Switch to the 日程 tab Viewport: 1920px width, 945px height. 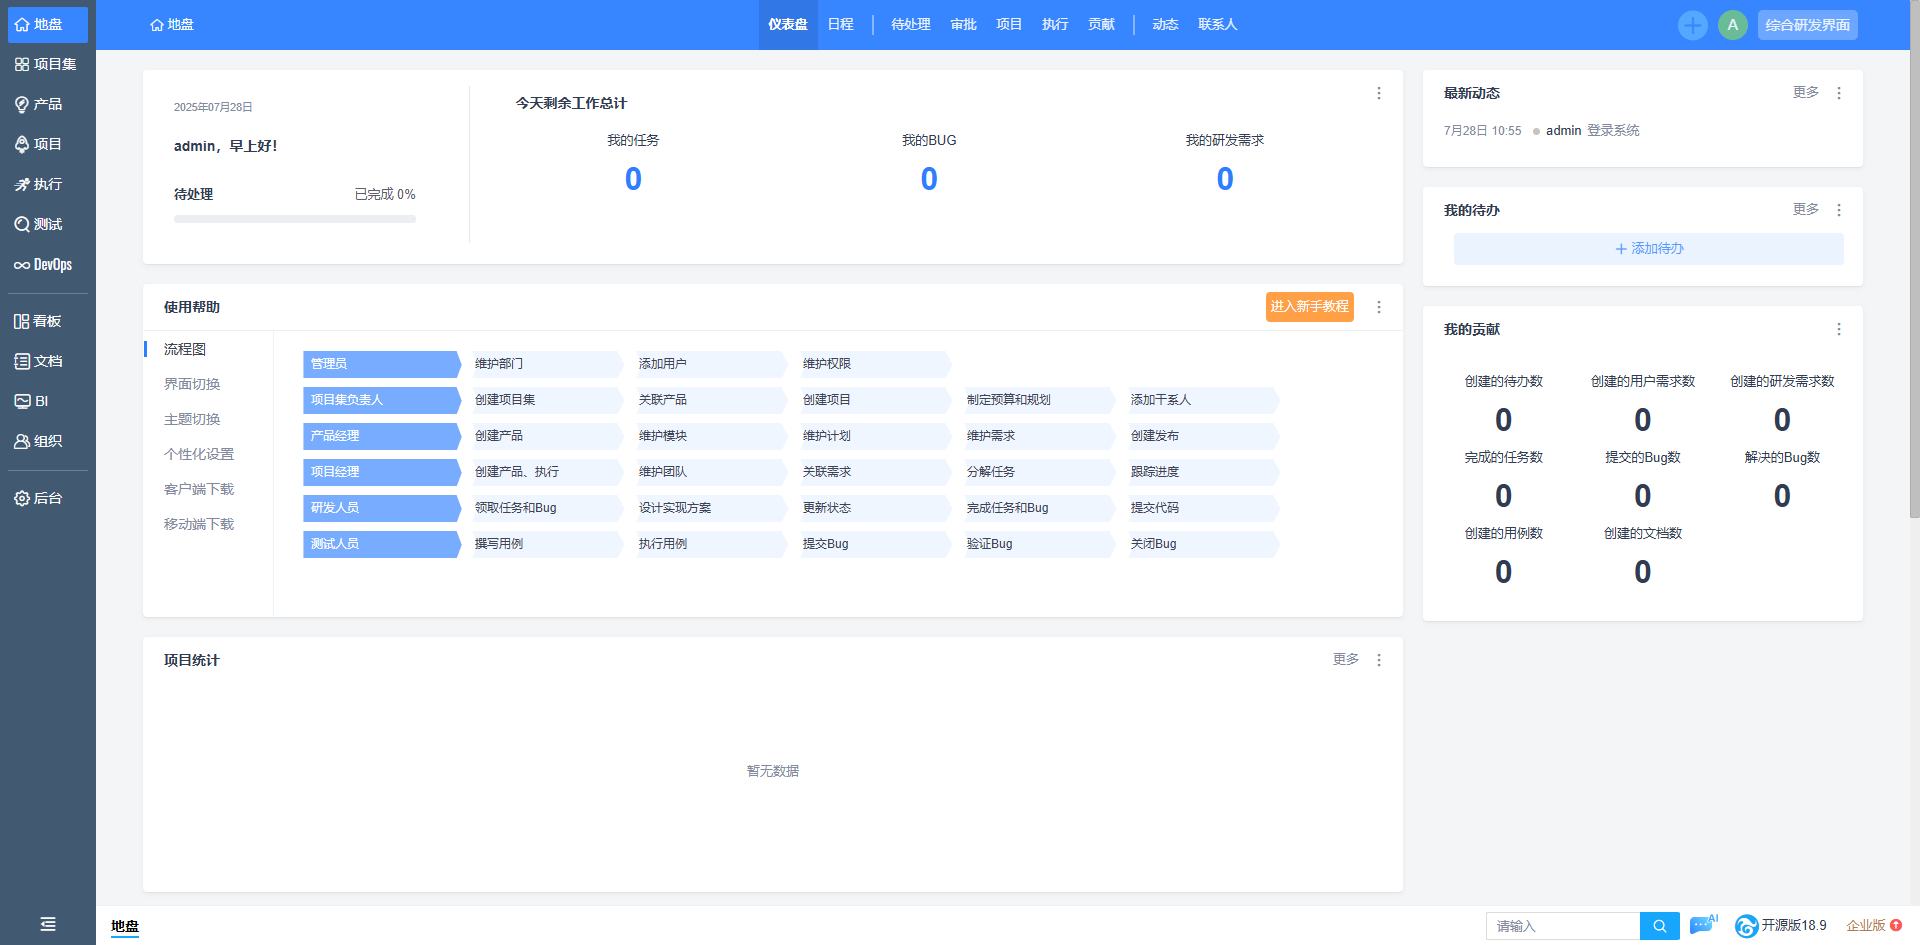(840, 25)
